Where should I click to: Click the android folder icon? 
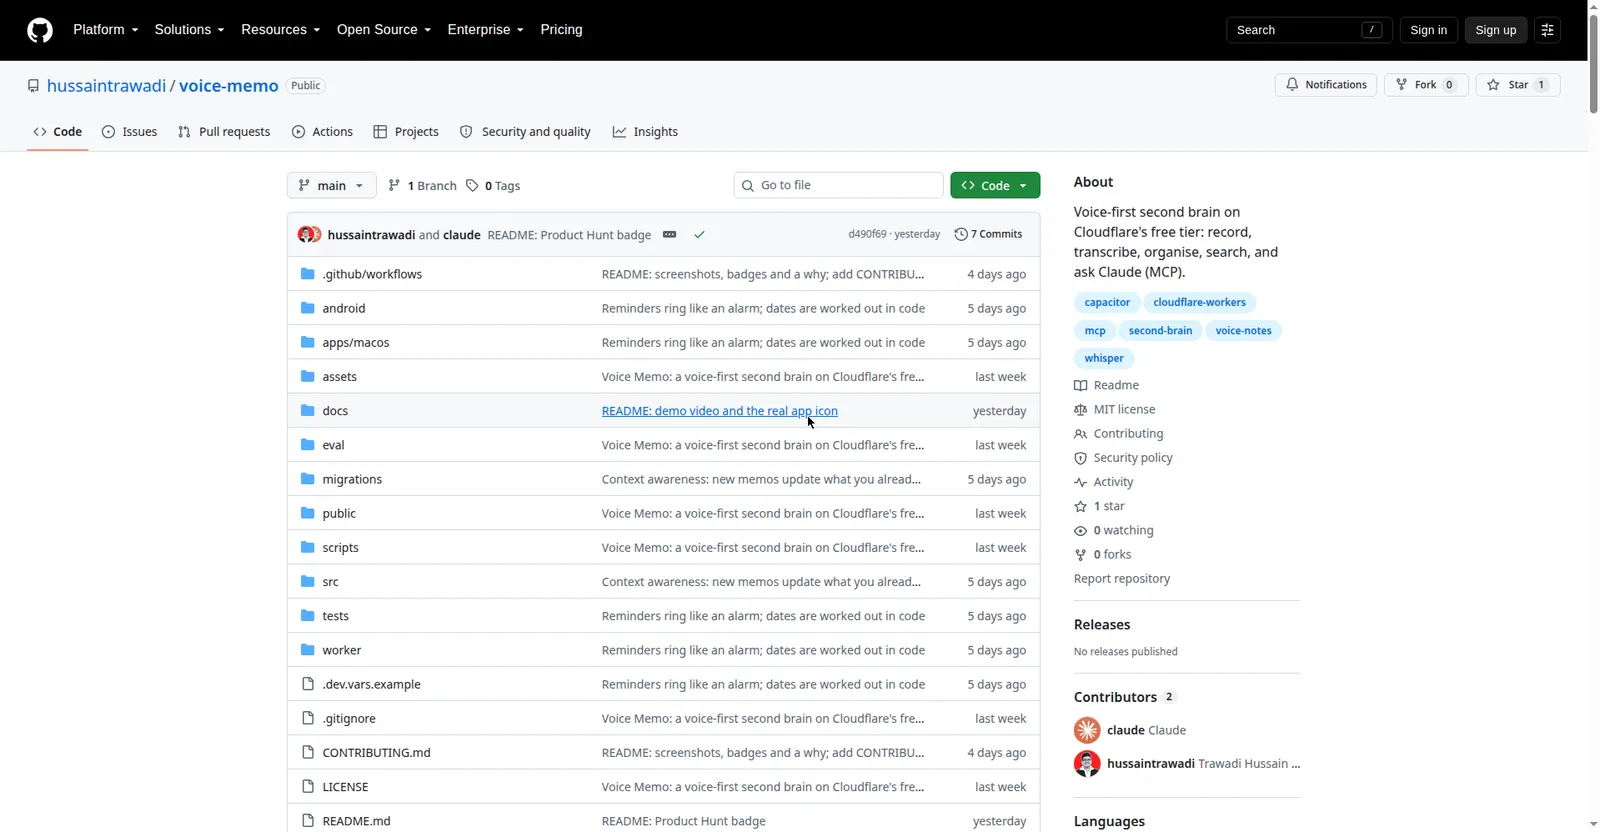point(308,308)
